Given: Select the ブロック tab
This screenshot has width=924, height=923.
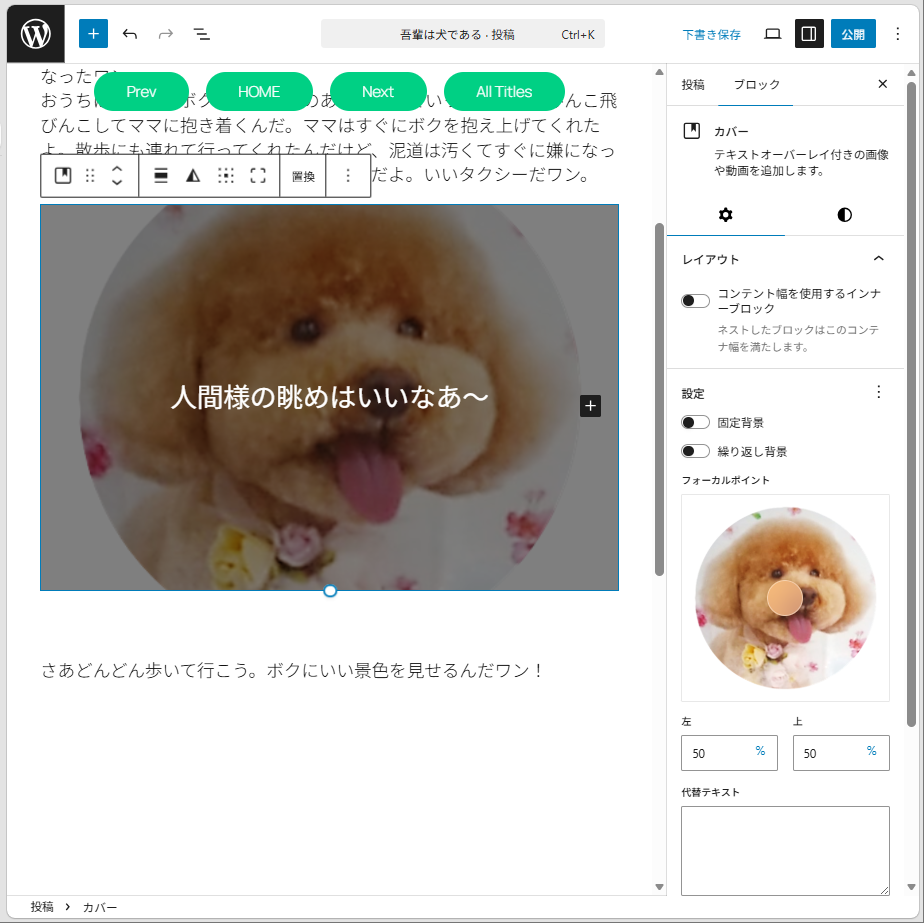Looking at the screenshot, I should pyautogui.click(x=756, y=85).
